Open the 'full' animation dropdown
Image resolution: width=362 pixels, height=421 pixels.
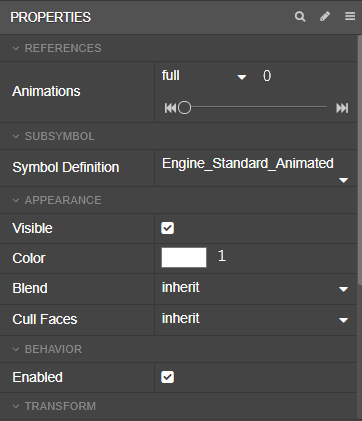point(204,76)
